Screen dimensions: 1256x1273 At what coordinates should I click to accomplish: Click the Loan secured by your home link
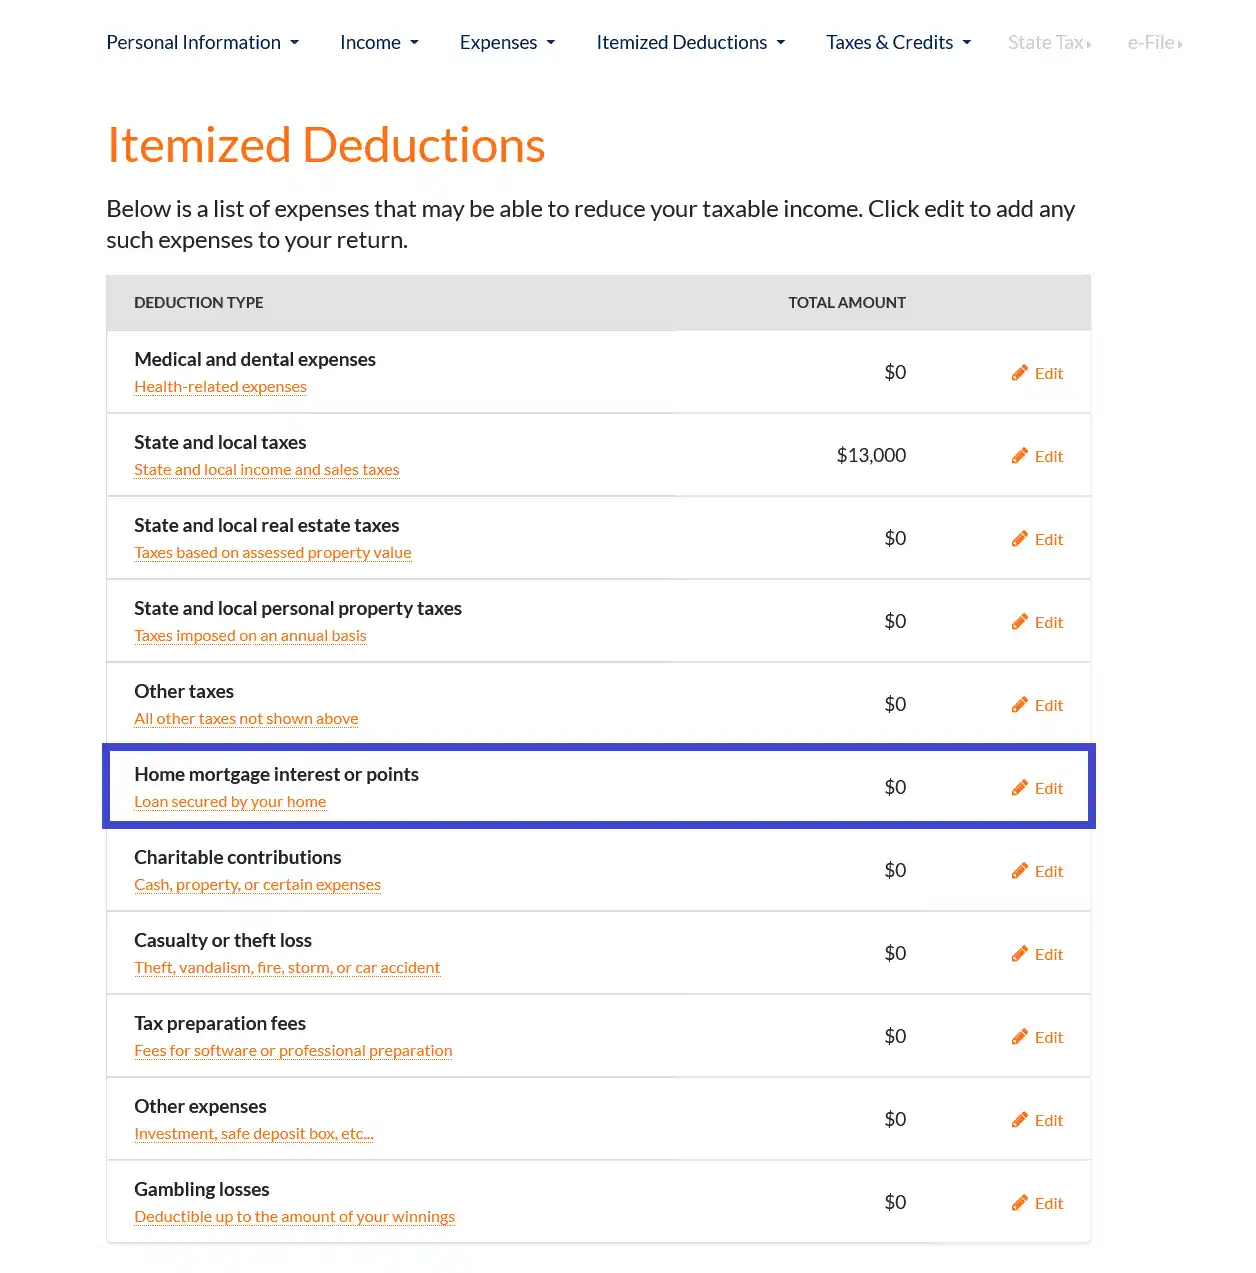point(229,800)
